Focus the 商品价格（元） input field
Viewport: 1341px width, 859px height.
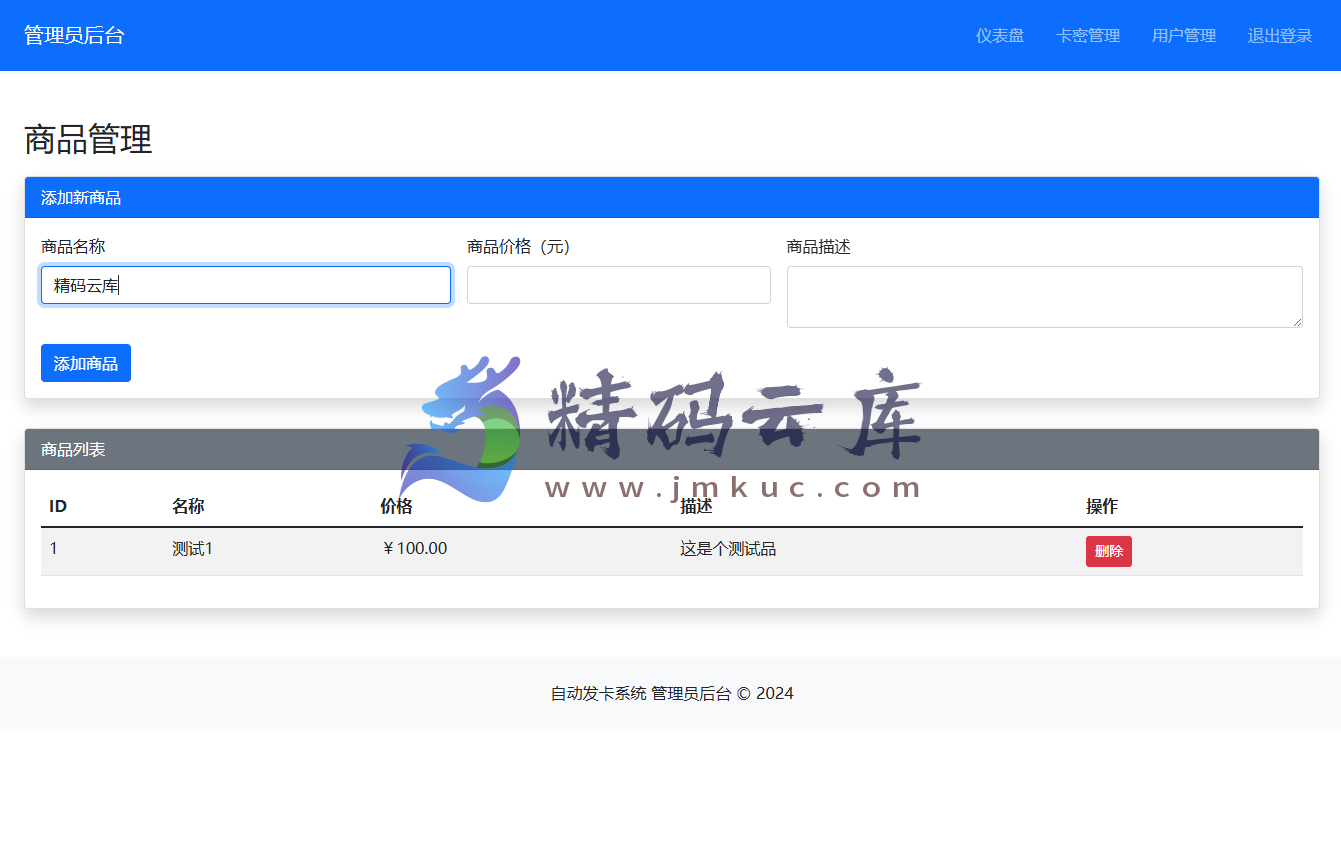[x=619, y=285]
